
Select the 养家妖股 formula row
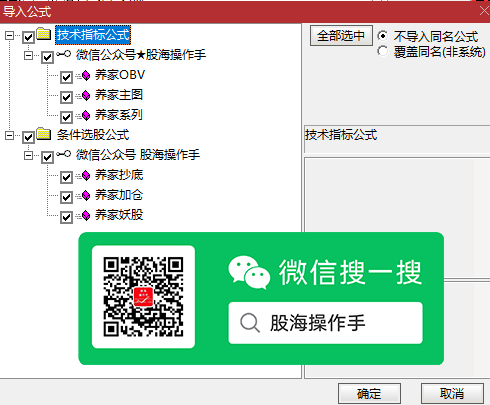coord(119,215)
